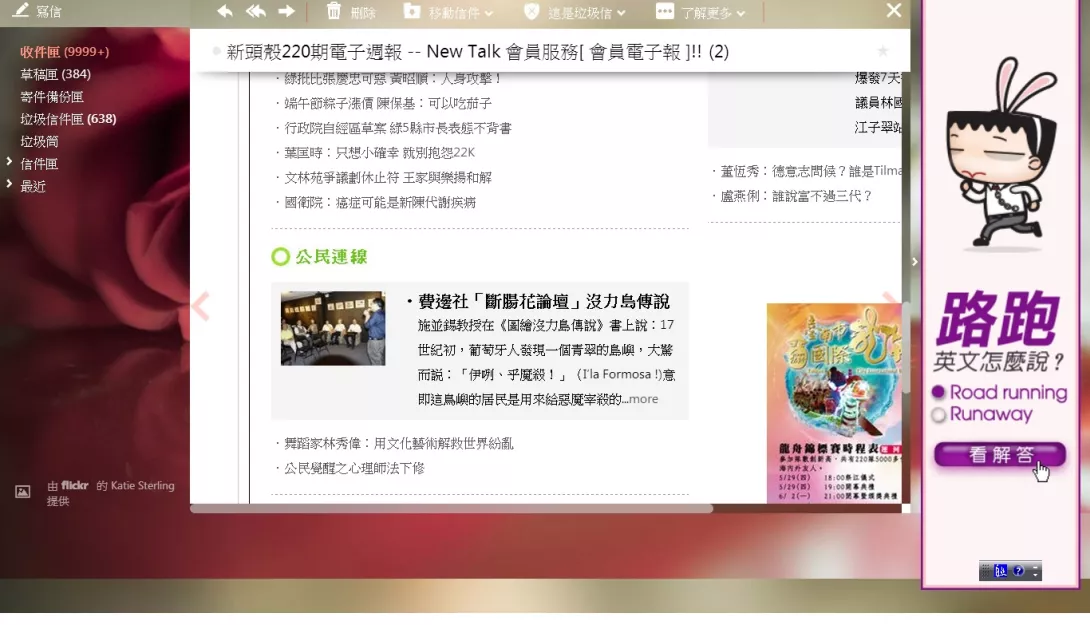Open 文林苑爭議劃休止符 王家與樂揚和解

pos(388,178)
